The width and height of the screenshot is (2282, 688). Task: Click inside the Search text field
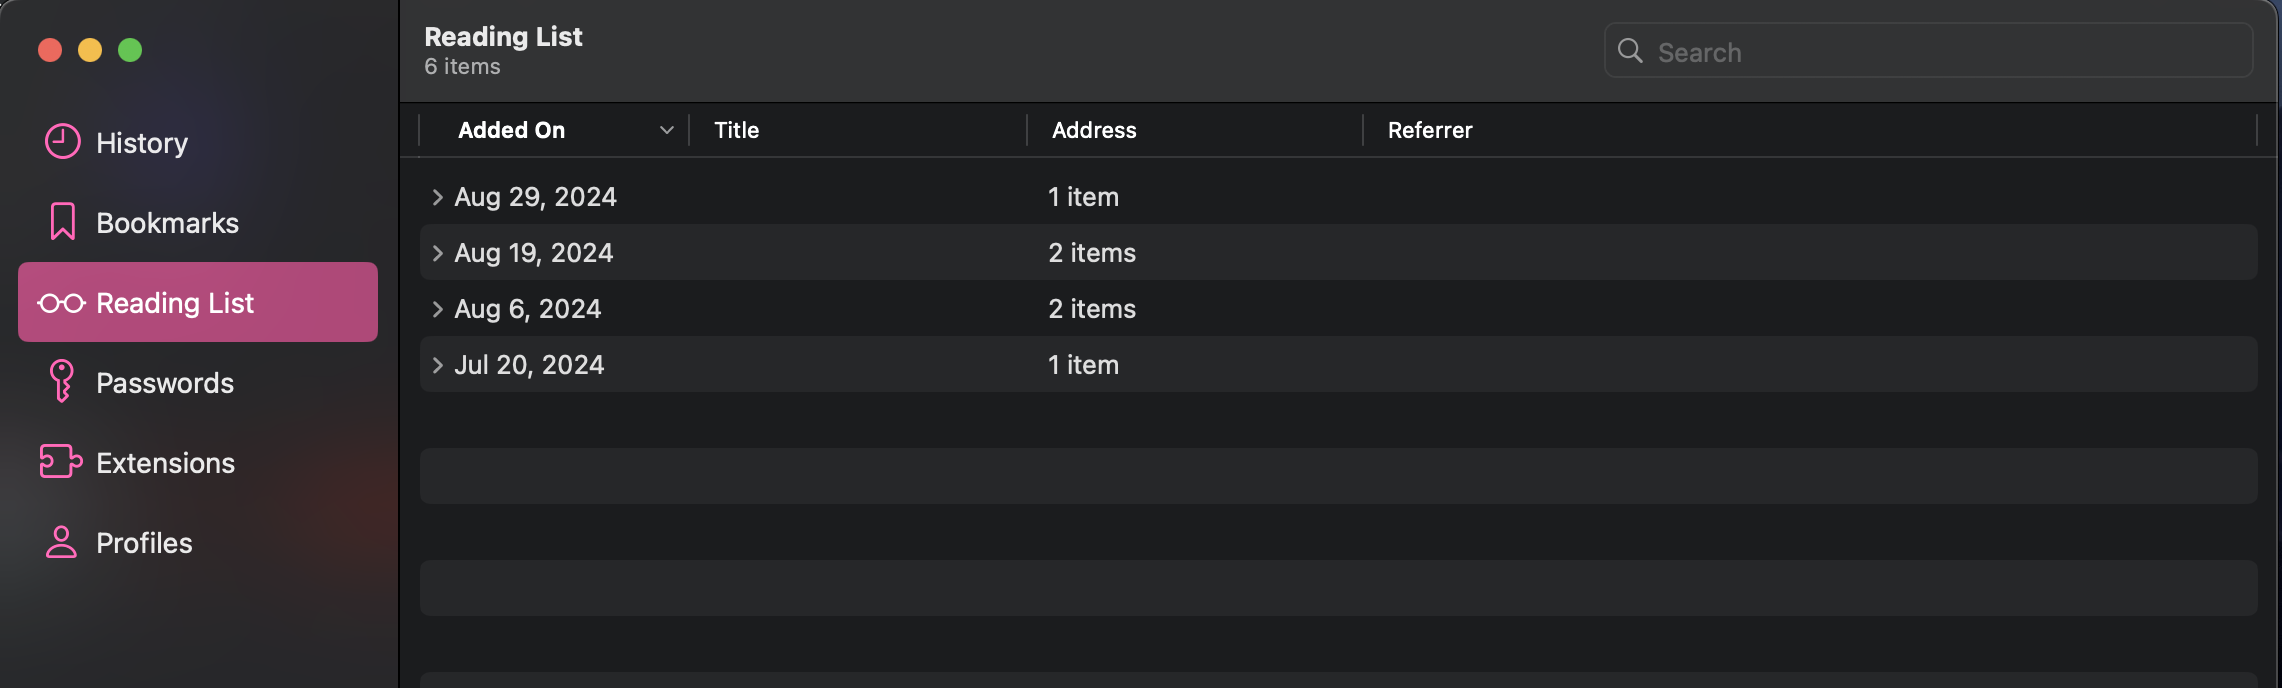[1940, 52]
